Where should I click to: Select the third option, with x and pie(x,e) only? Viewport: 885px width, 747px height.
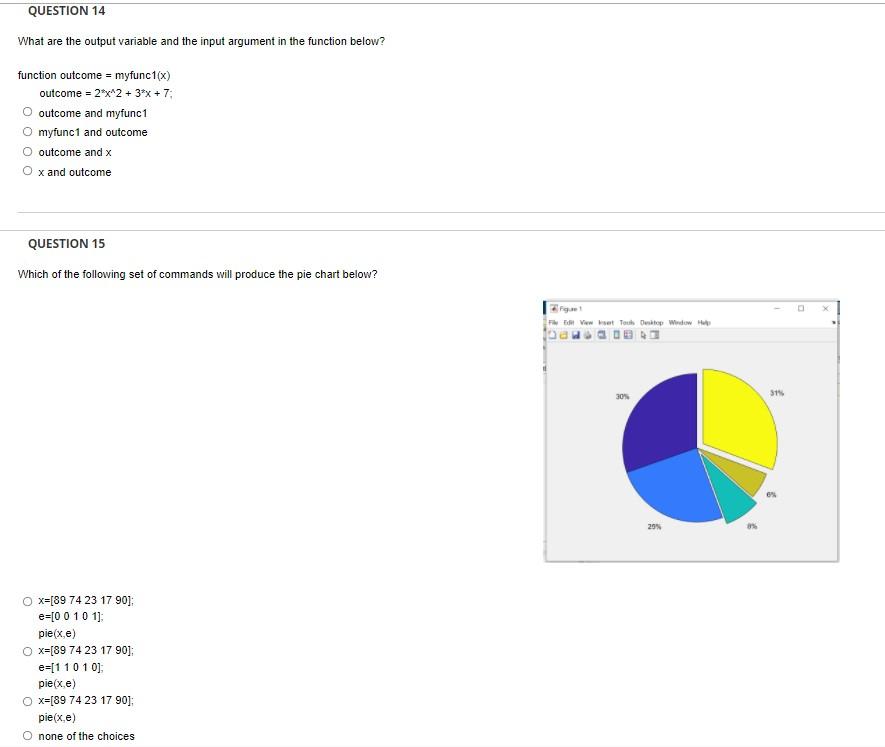click(28, 701)
